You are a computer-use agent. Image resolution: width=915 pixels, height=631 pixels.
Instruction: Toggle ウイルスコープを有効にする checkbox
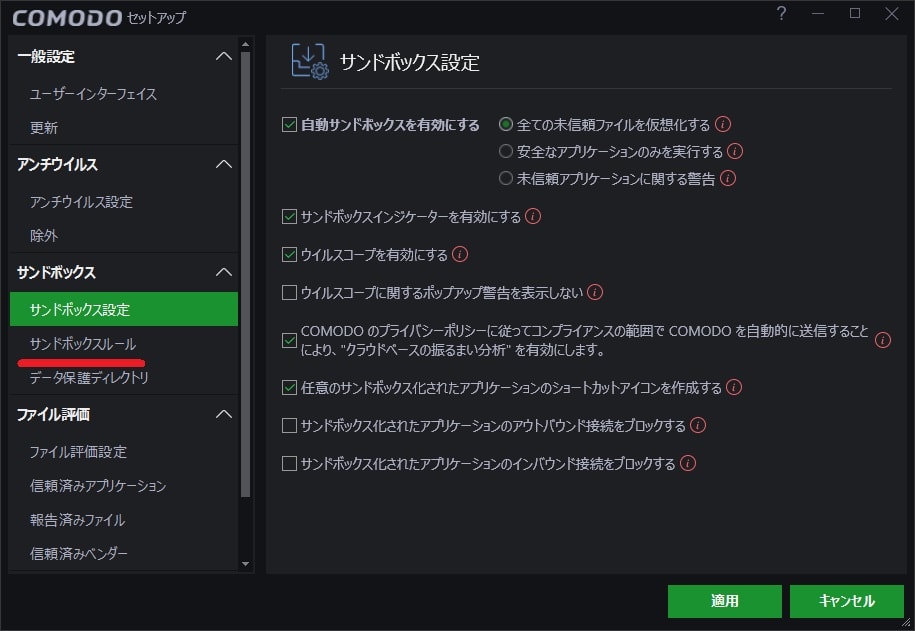289,255
